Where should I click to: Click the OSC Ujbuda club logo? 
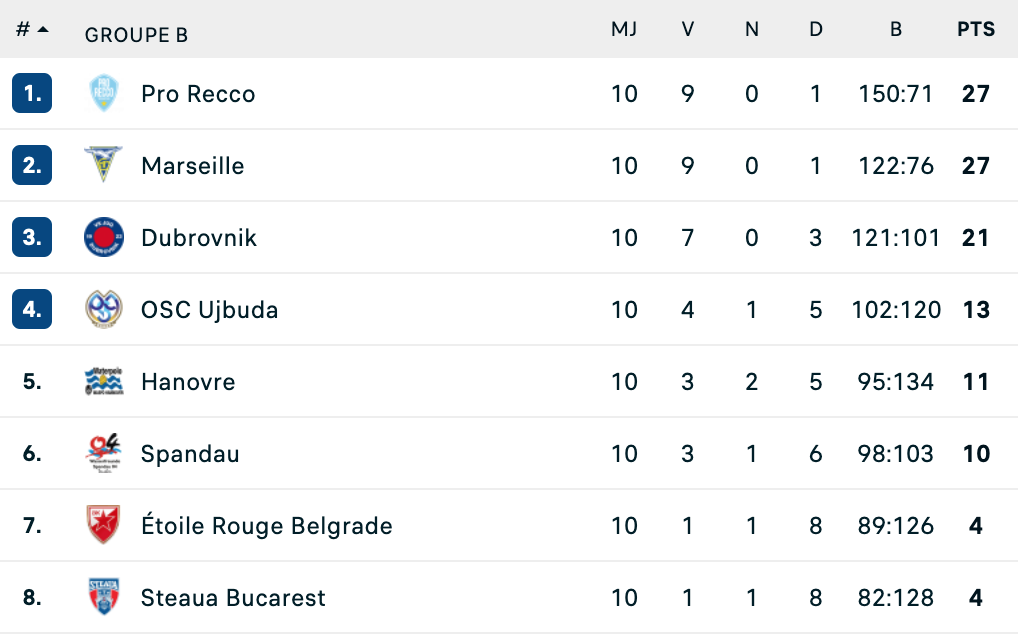point(103,310)
